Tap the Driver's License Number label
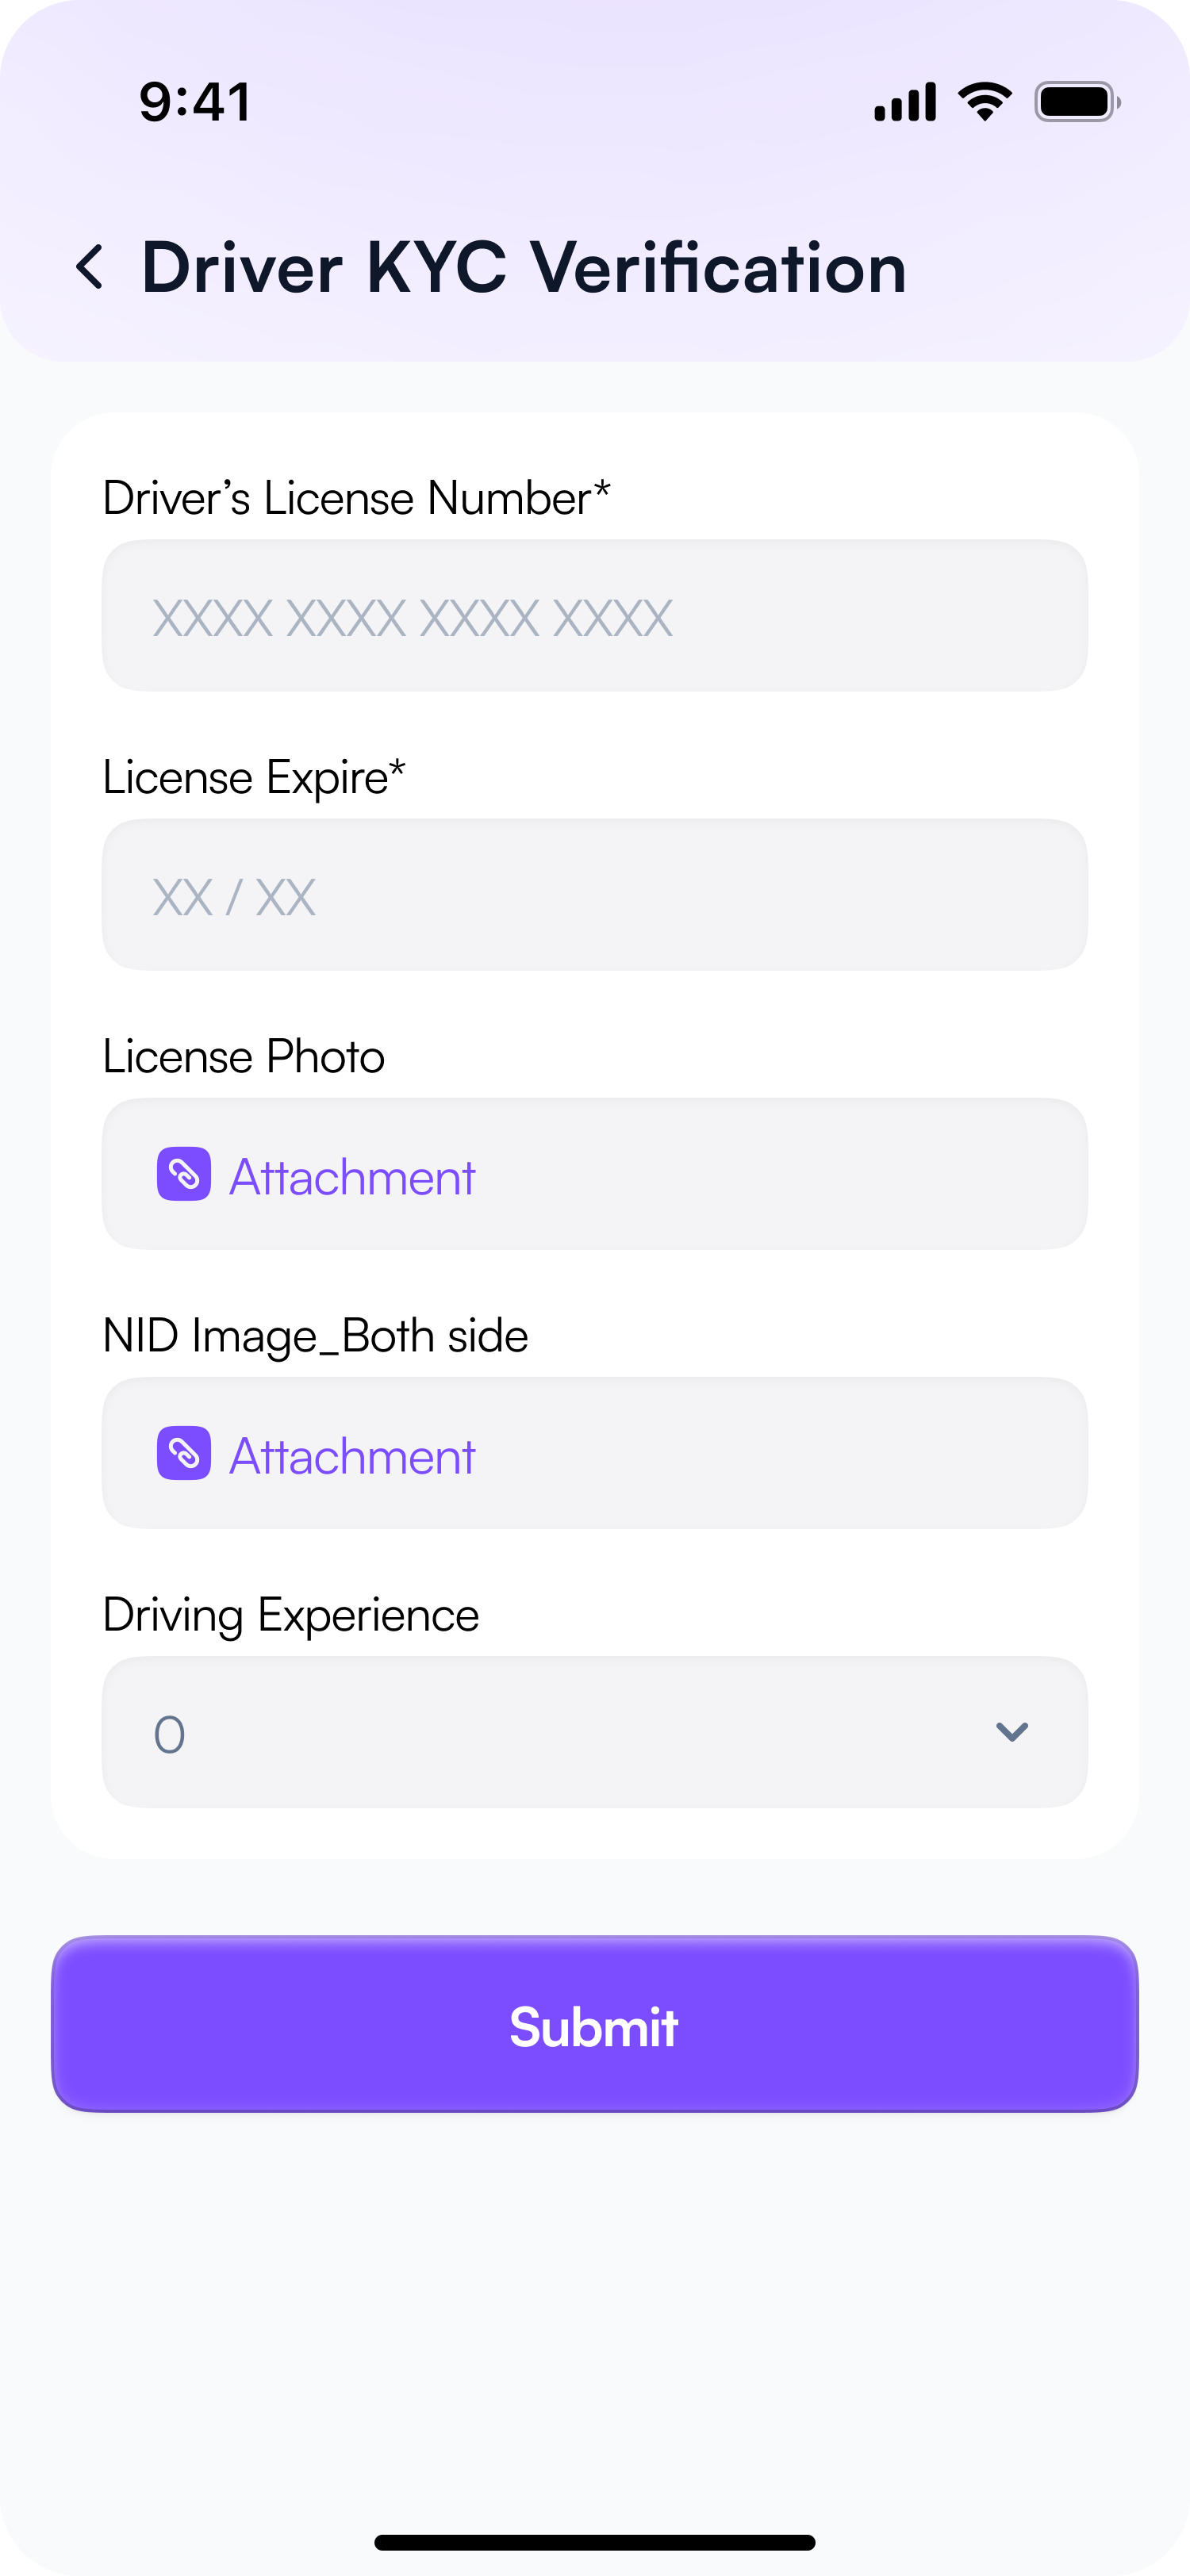Screen dimensions: 1190x2576 (356, 498)
